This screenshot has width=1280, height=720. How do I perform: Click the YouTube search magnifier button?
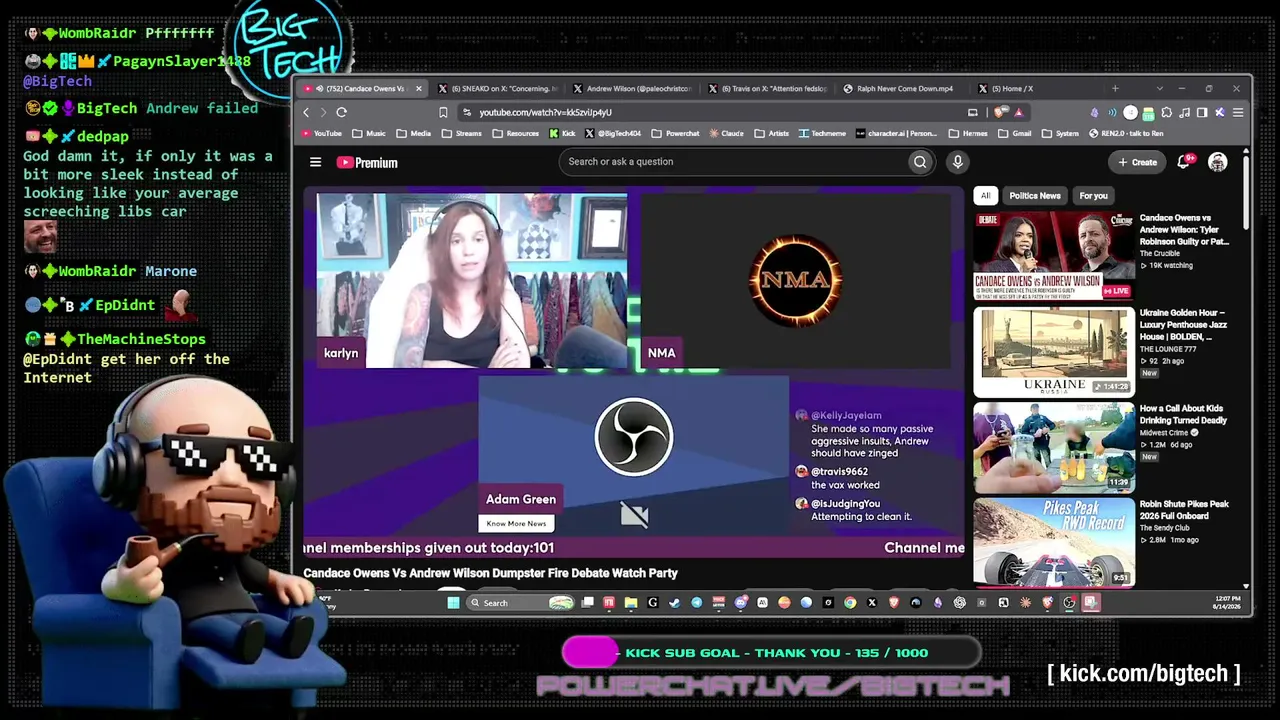[920, 162]
